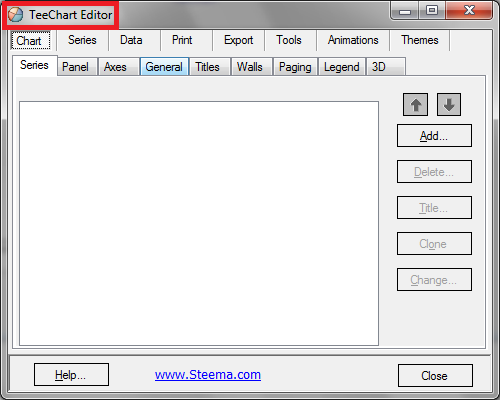Click the Help... button
Image resolution: width=500 pixels, height=400 pixels.
point(71,375)
